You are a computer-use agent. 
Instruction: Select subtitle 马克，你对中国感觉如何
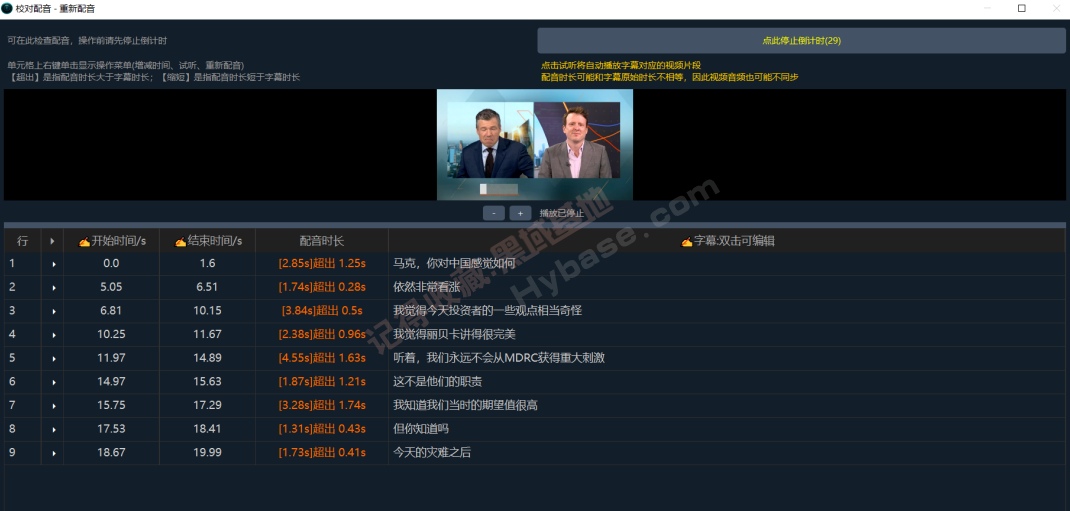(x=727, y=263)
